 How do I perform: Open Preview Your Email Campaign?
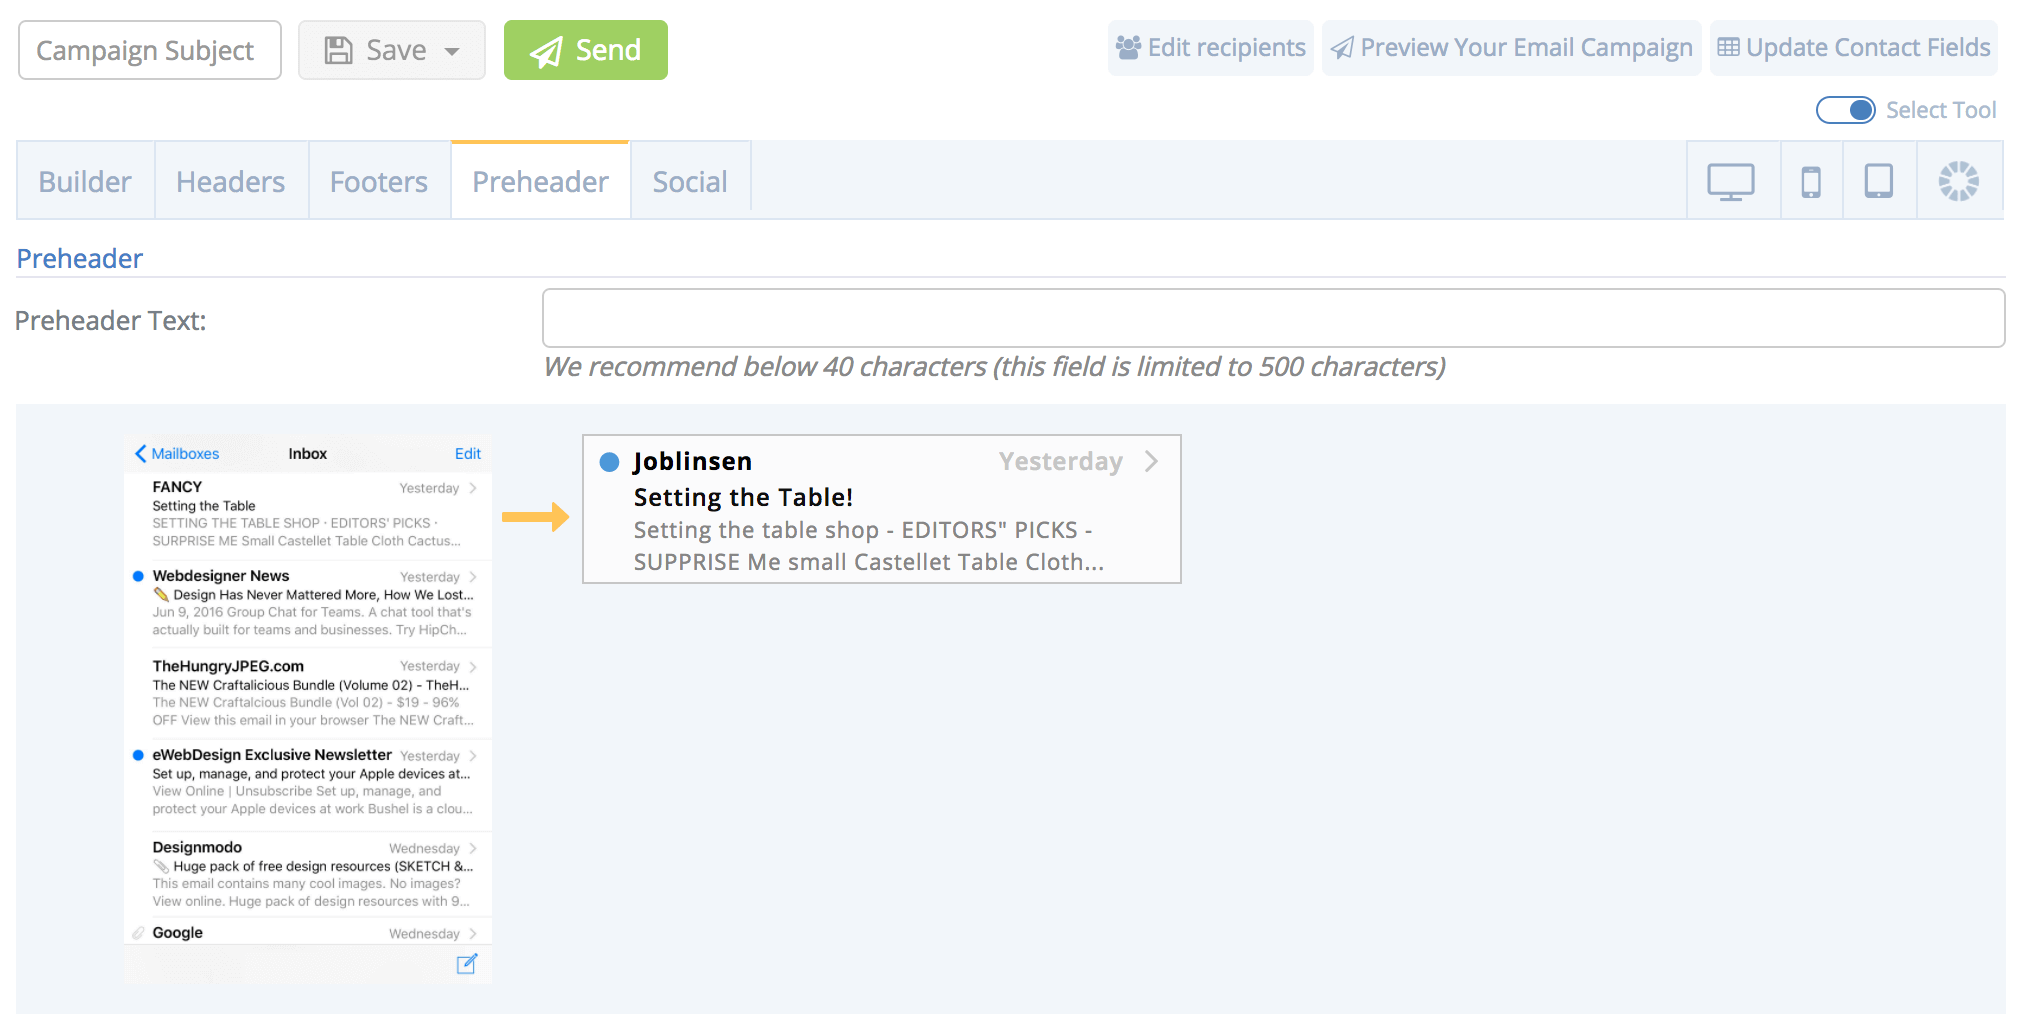coord(1511,48)
